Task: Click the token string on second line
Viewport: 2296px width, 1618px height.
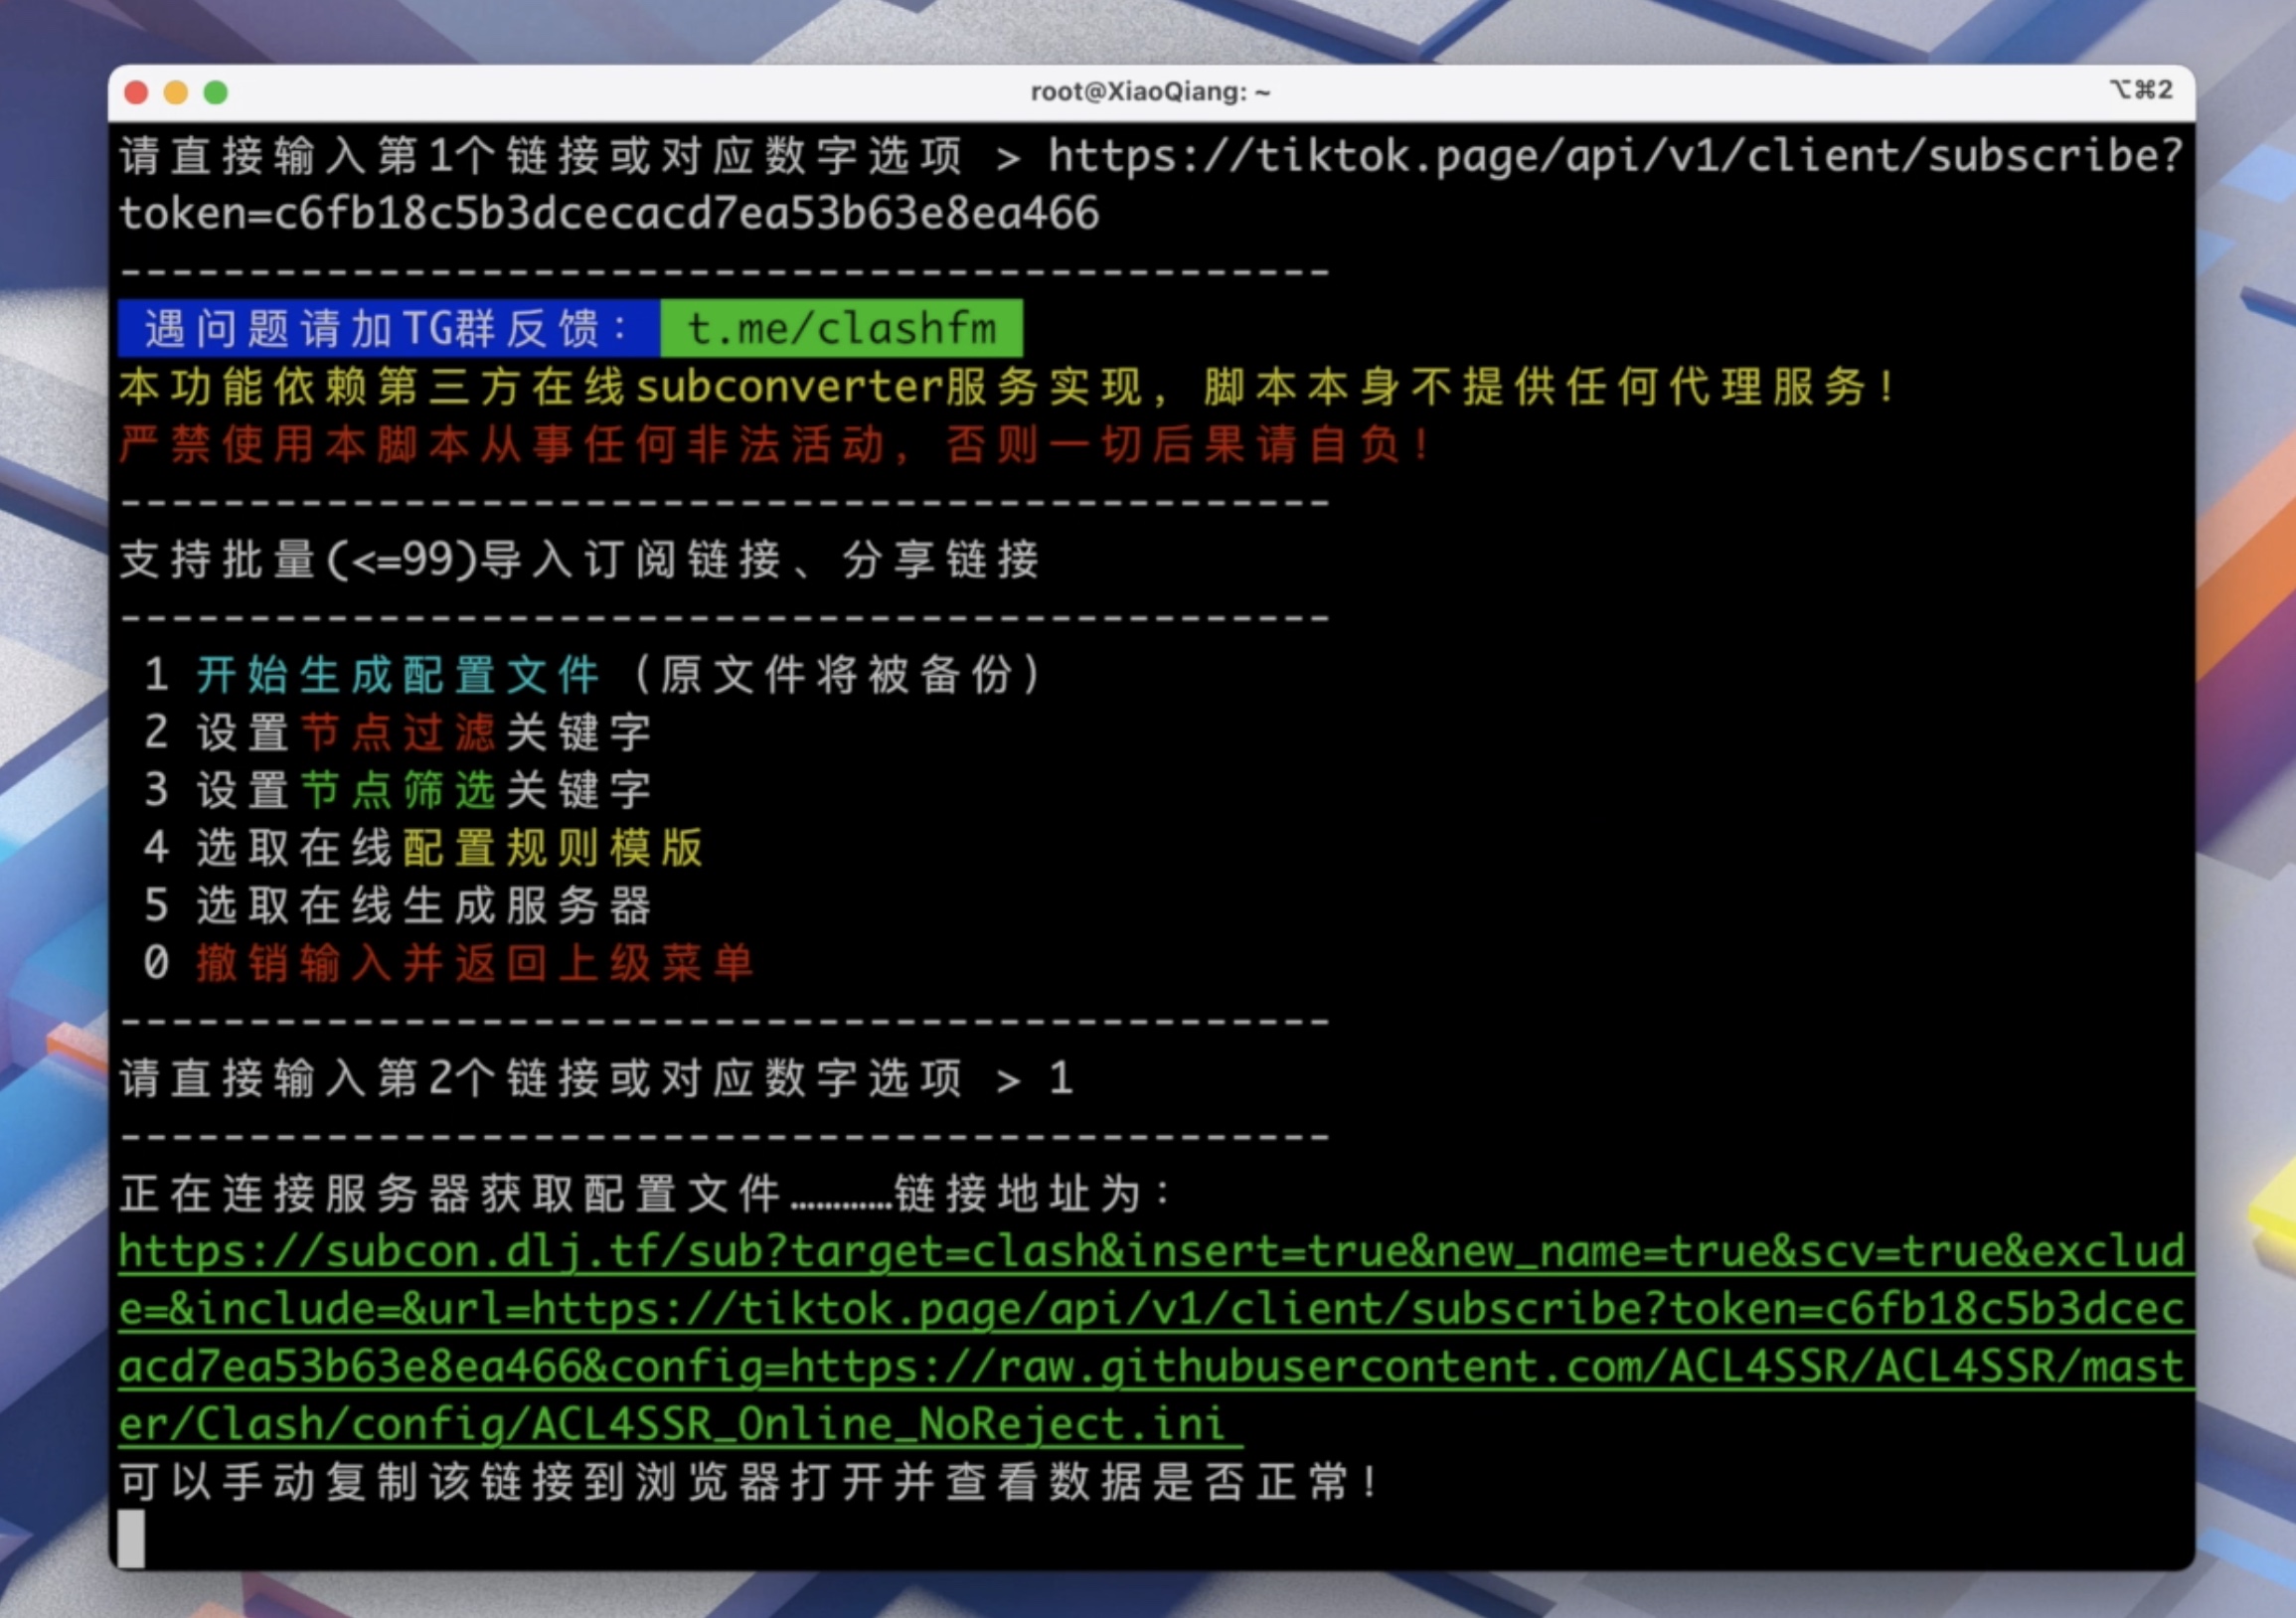Action: pos(608,214)
